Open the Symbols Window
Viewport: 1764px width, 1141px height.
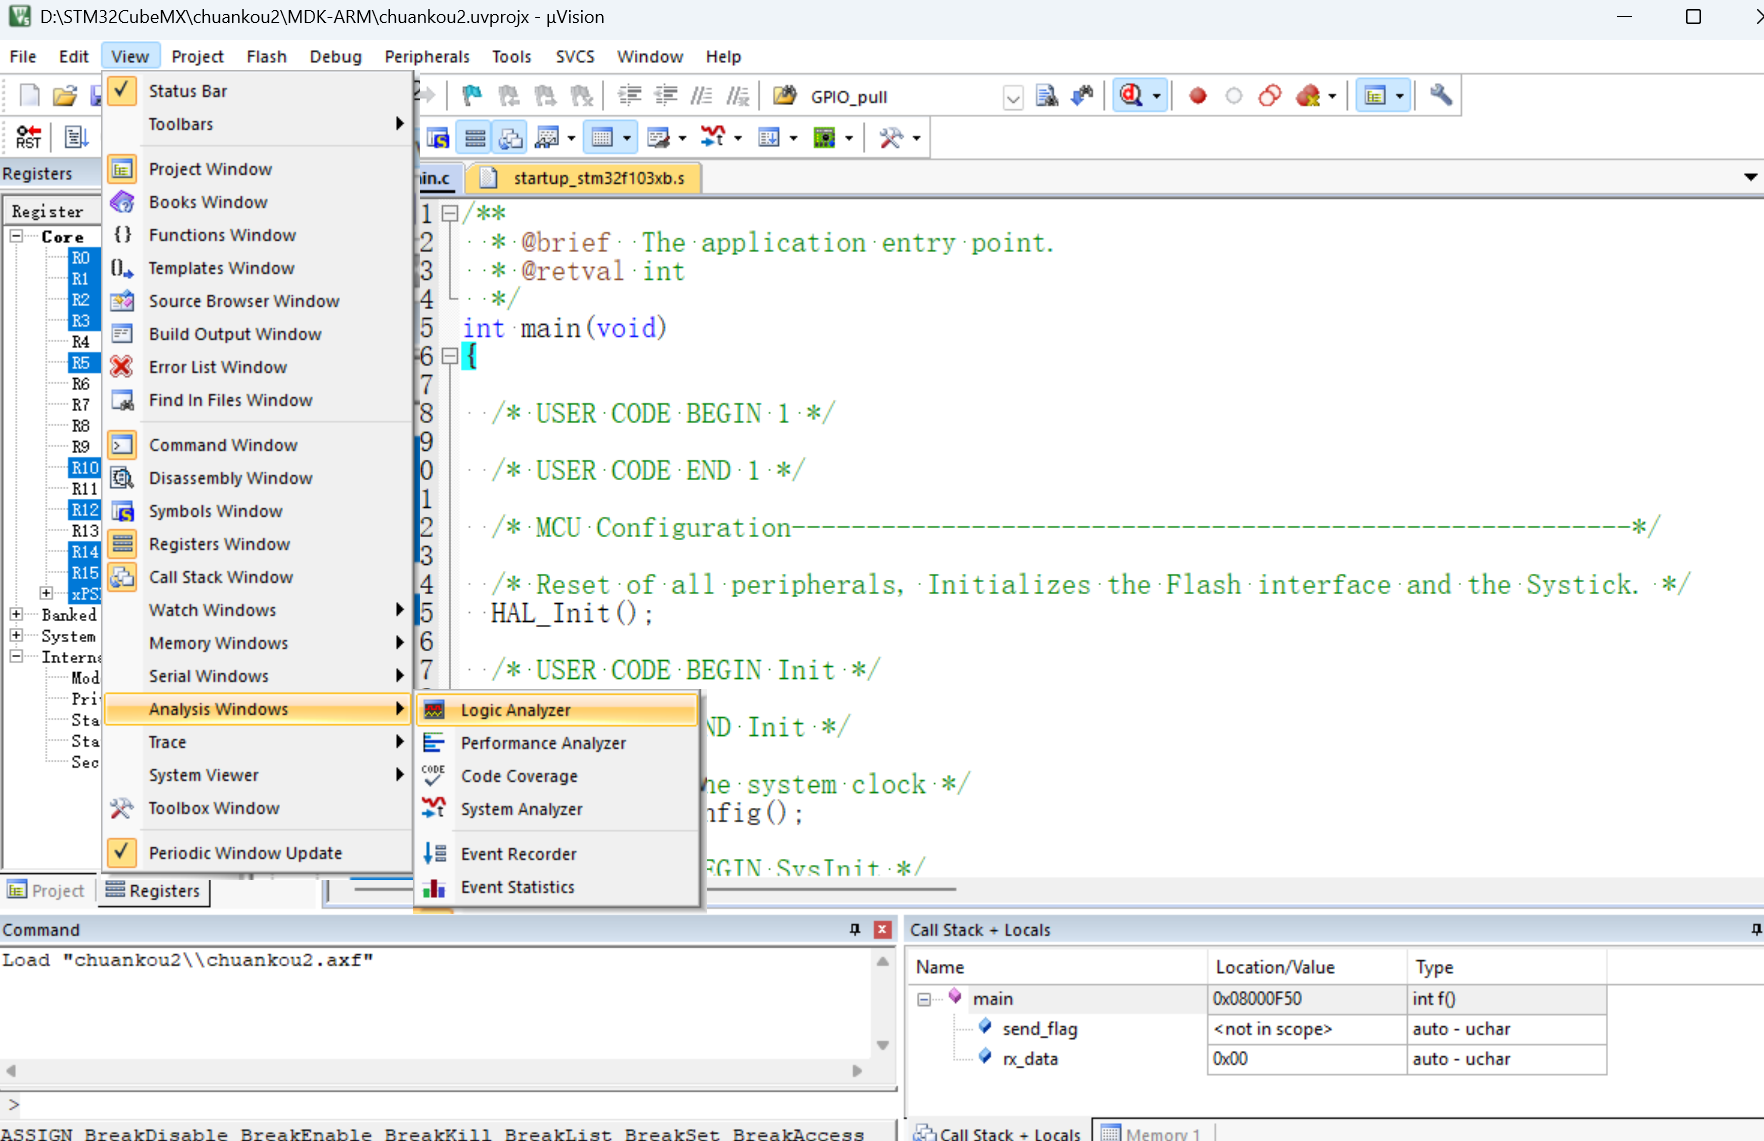pyautogui.click(x=258, y=511)
